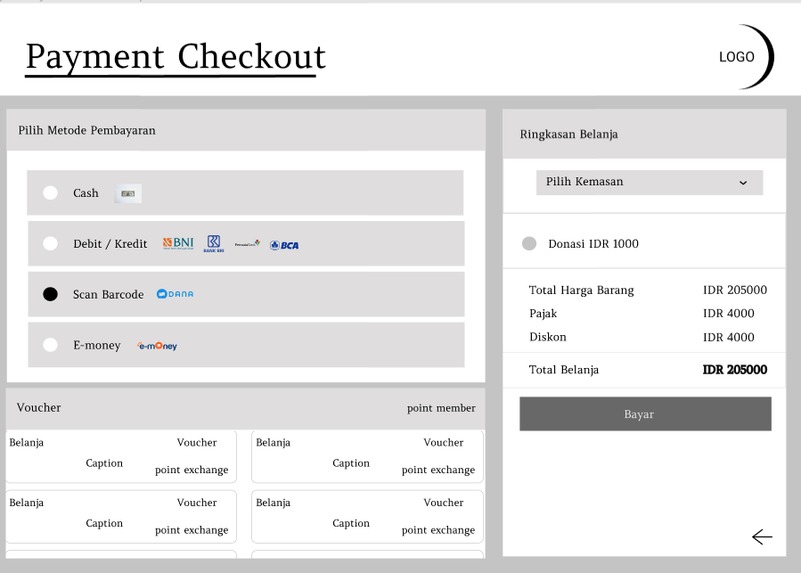Open the point member link

pos(441,408)
